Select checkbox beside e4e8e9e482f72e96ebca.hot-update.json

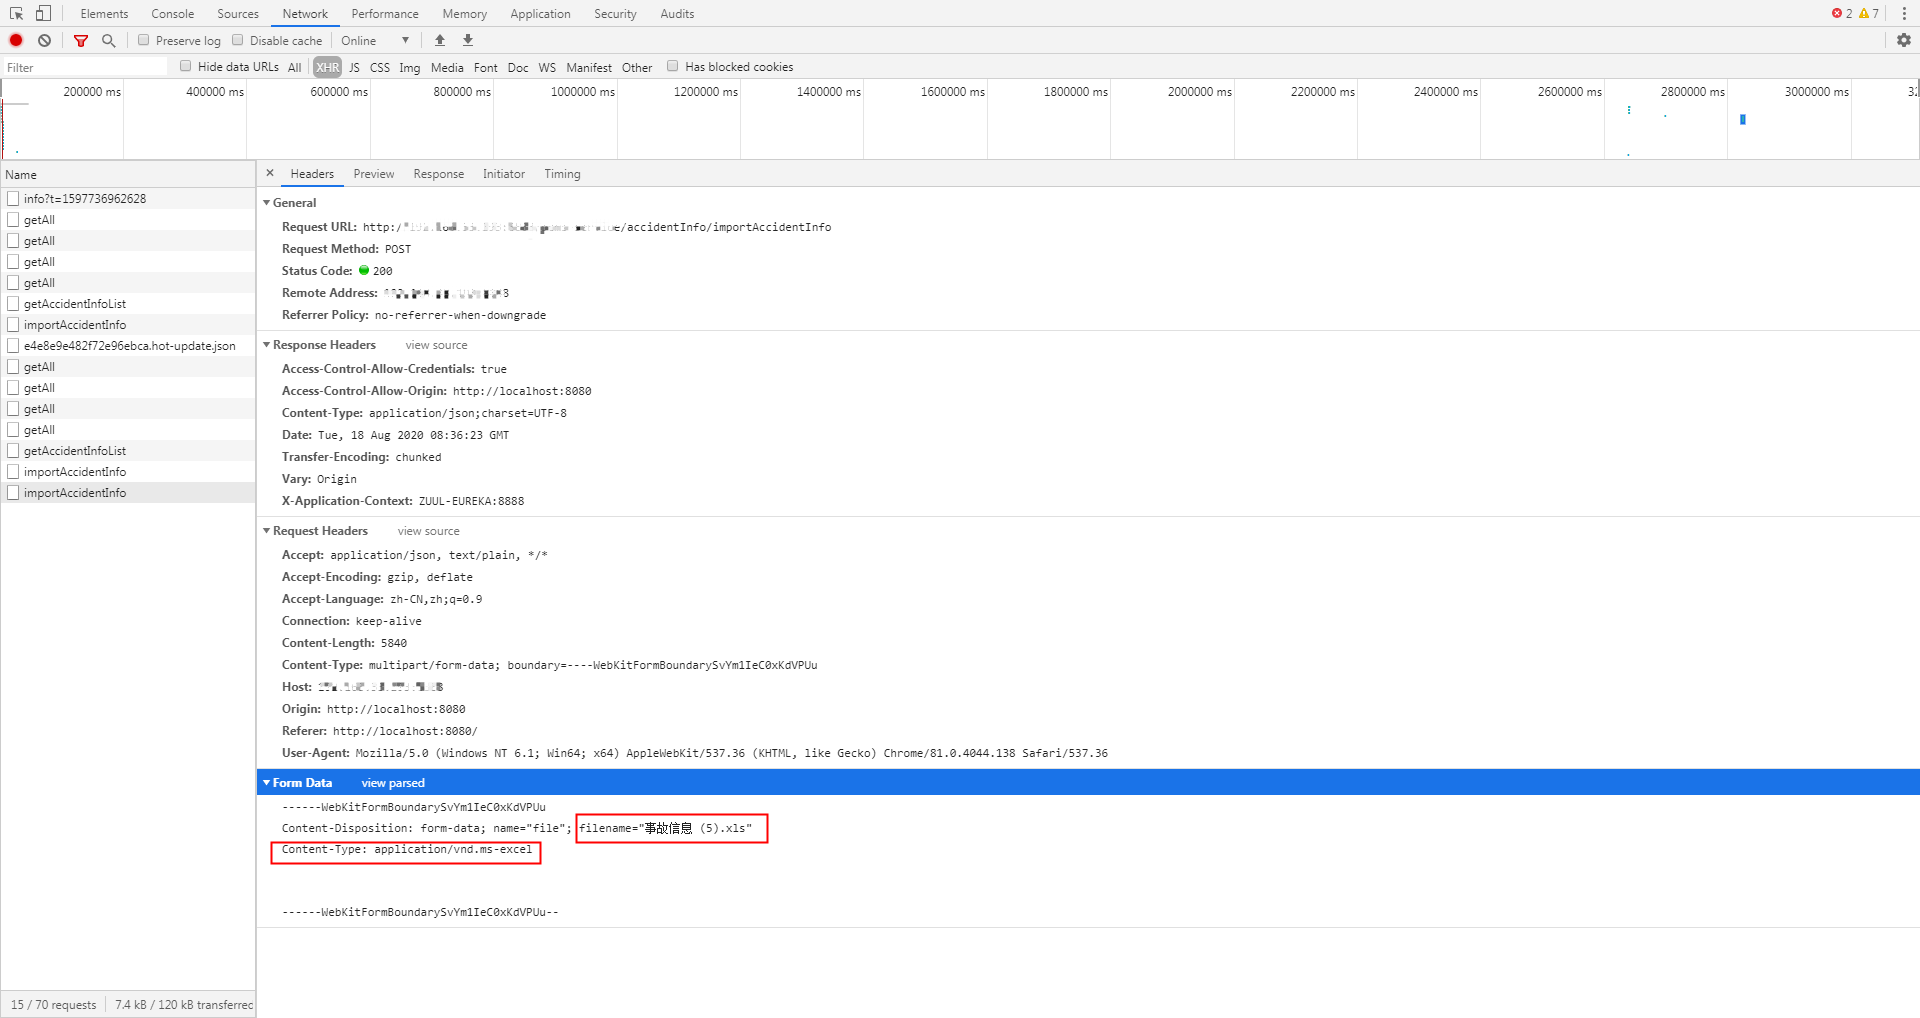[13, 345]
